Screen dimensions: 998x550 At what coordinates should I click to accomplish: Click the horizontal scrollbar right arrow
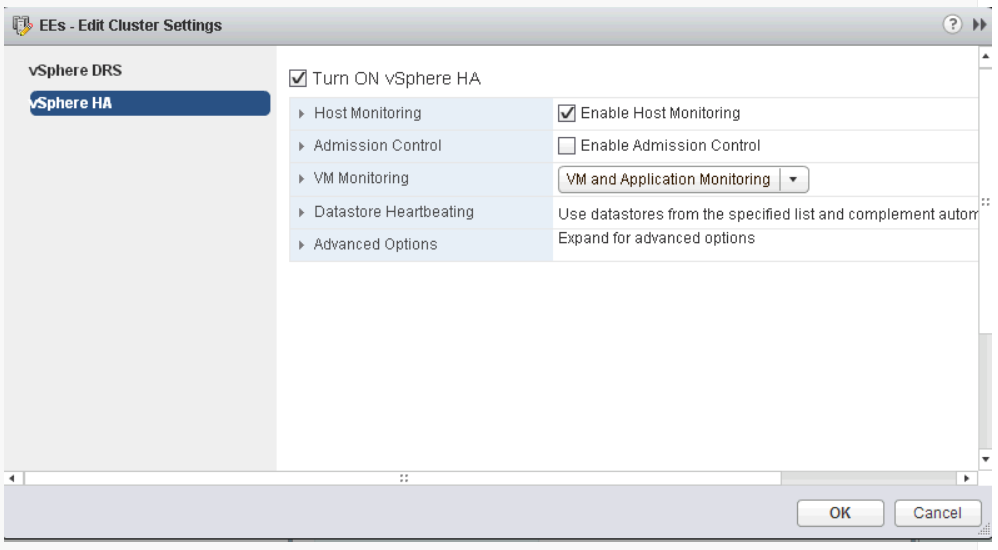964,478
